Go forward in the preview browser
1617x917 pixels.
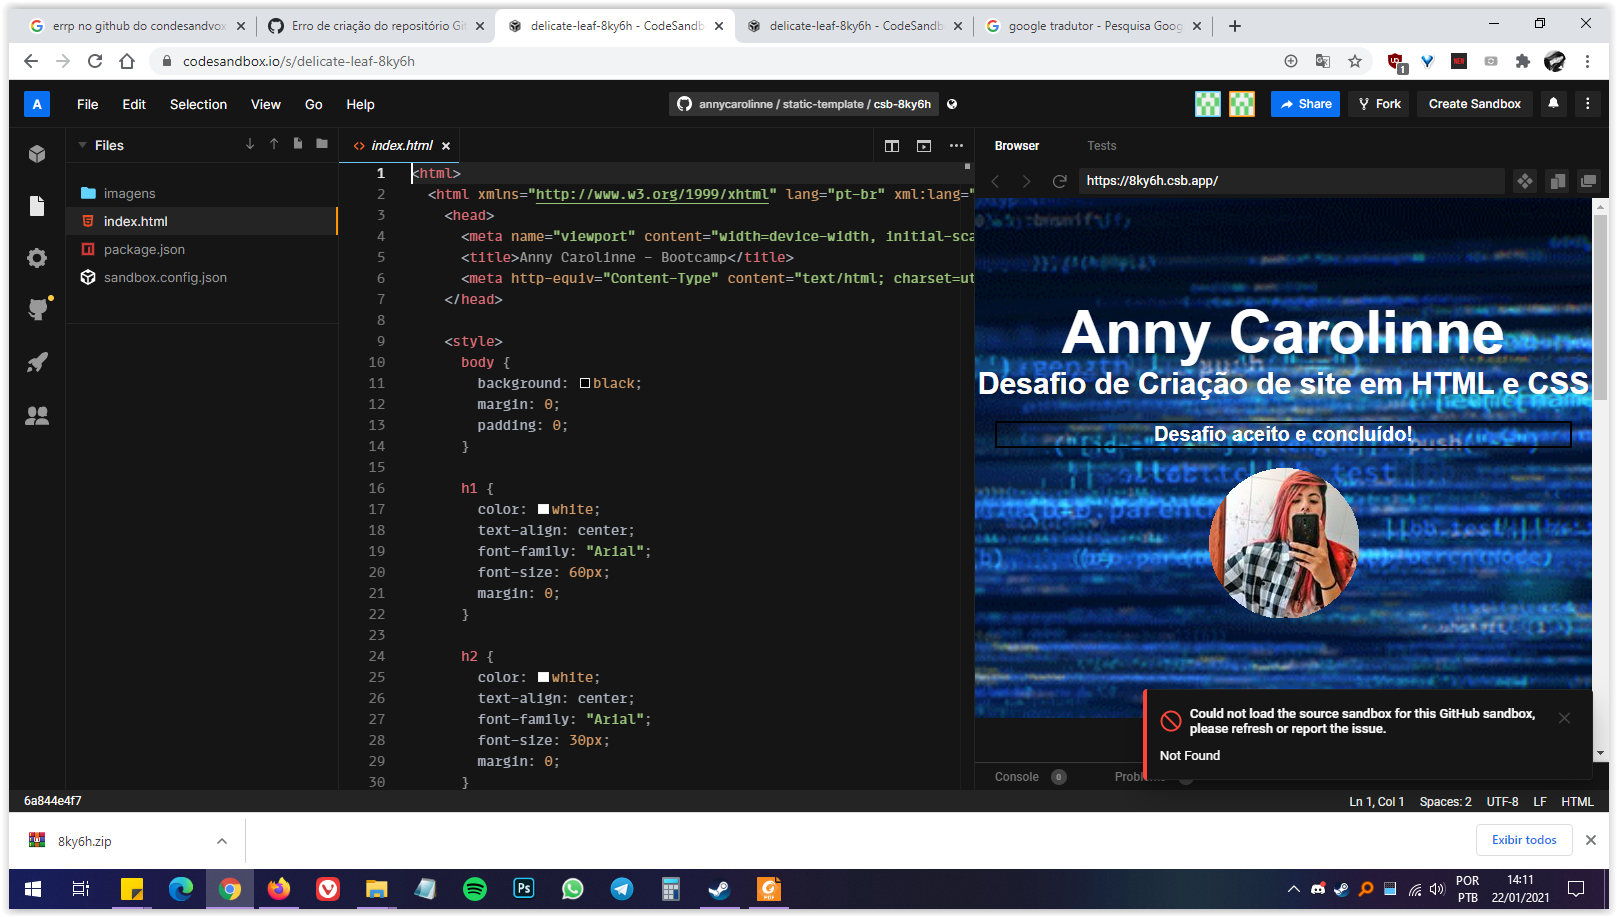click(x=1026, y=181)
